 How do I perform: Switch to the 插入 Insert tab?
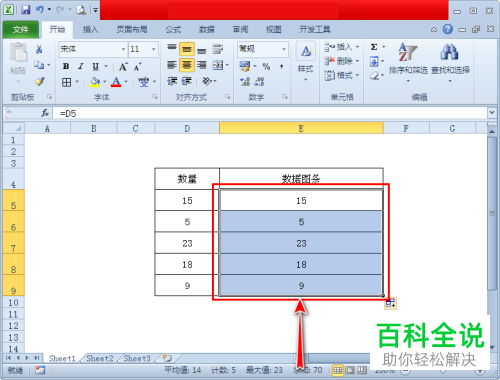(x=90, y=30)
